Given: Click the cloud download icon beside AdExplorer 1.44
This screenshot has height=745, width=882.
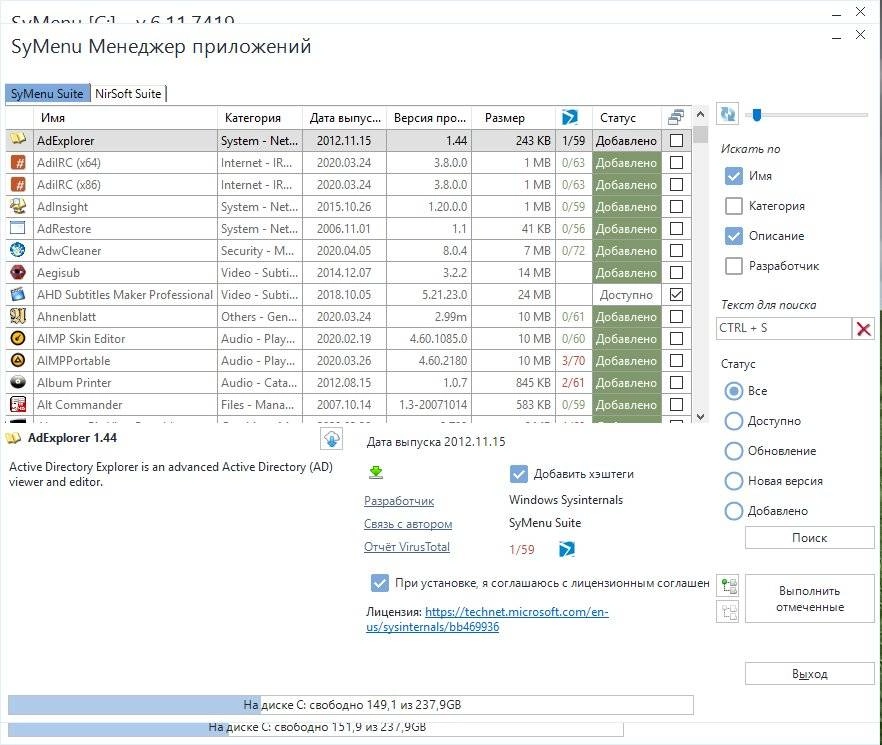Looking at the screenshot, I should (x=331, y=439).
